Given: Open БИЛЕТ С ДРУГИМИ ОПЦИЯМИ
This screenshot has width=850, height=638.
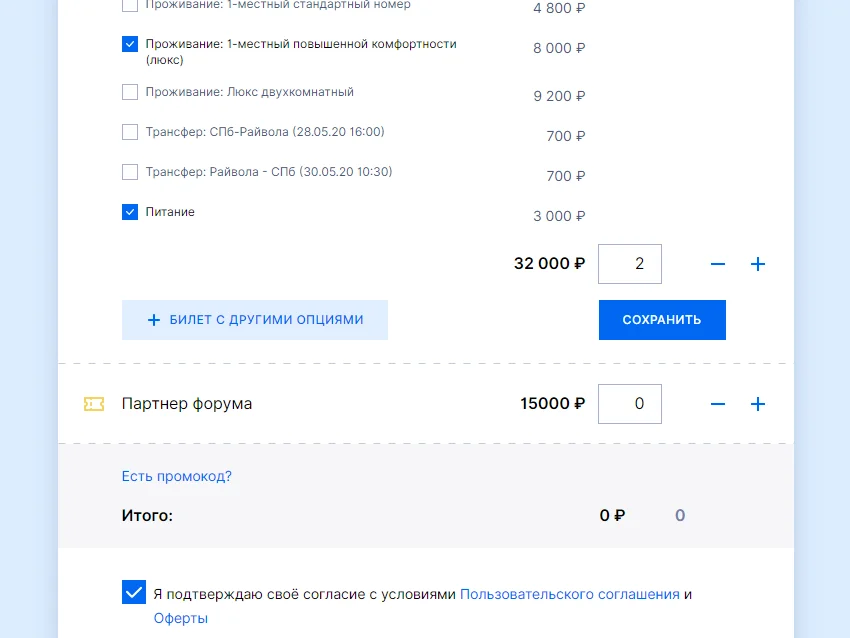Looking at the screenshot, I should (254, 320).
